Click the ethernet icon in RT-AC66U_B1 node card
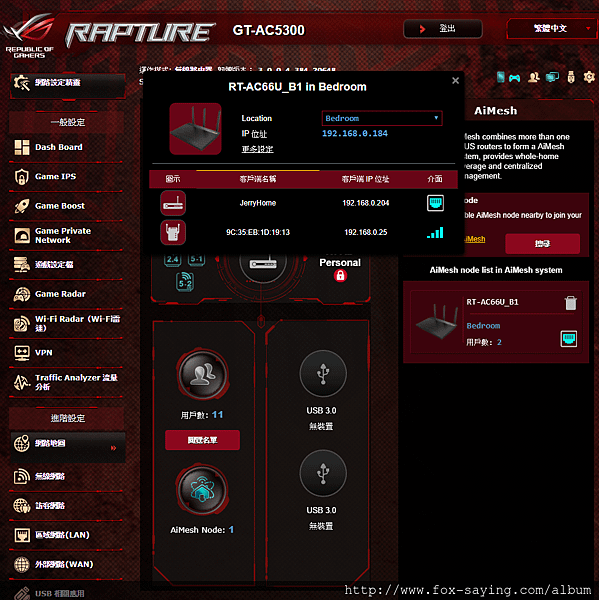The width and height of the screenshot is (599, 600). tap(569, 339)
